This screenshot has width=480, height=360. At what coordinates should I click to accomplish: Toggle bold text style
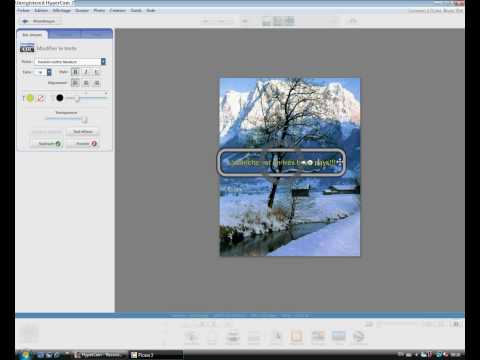[x=75, y=72]
